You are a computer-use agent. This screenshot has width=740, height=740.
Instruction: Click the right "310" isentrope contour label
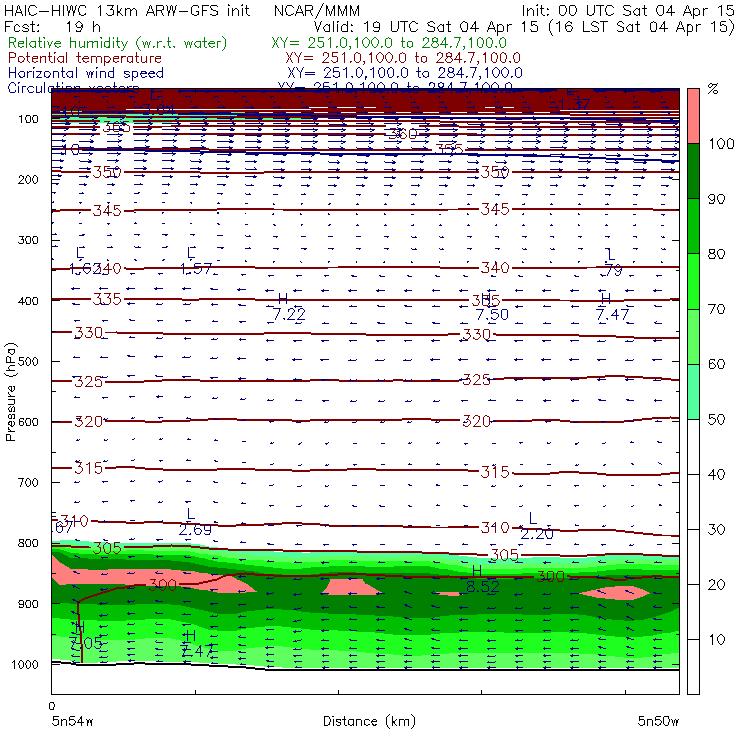[495, 527]
